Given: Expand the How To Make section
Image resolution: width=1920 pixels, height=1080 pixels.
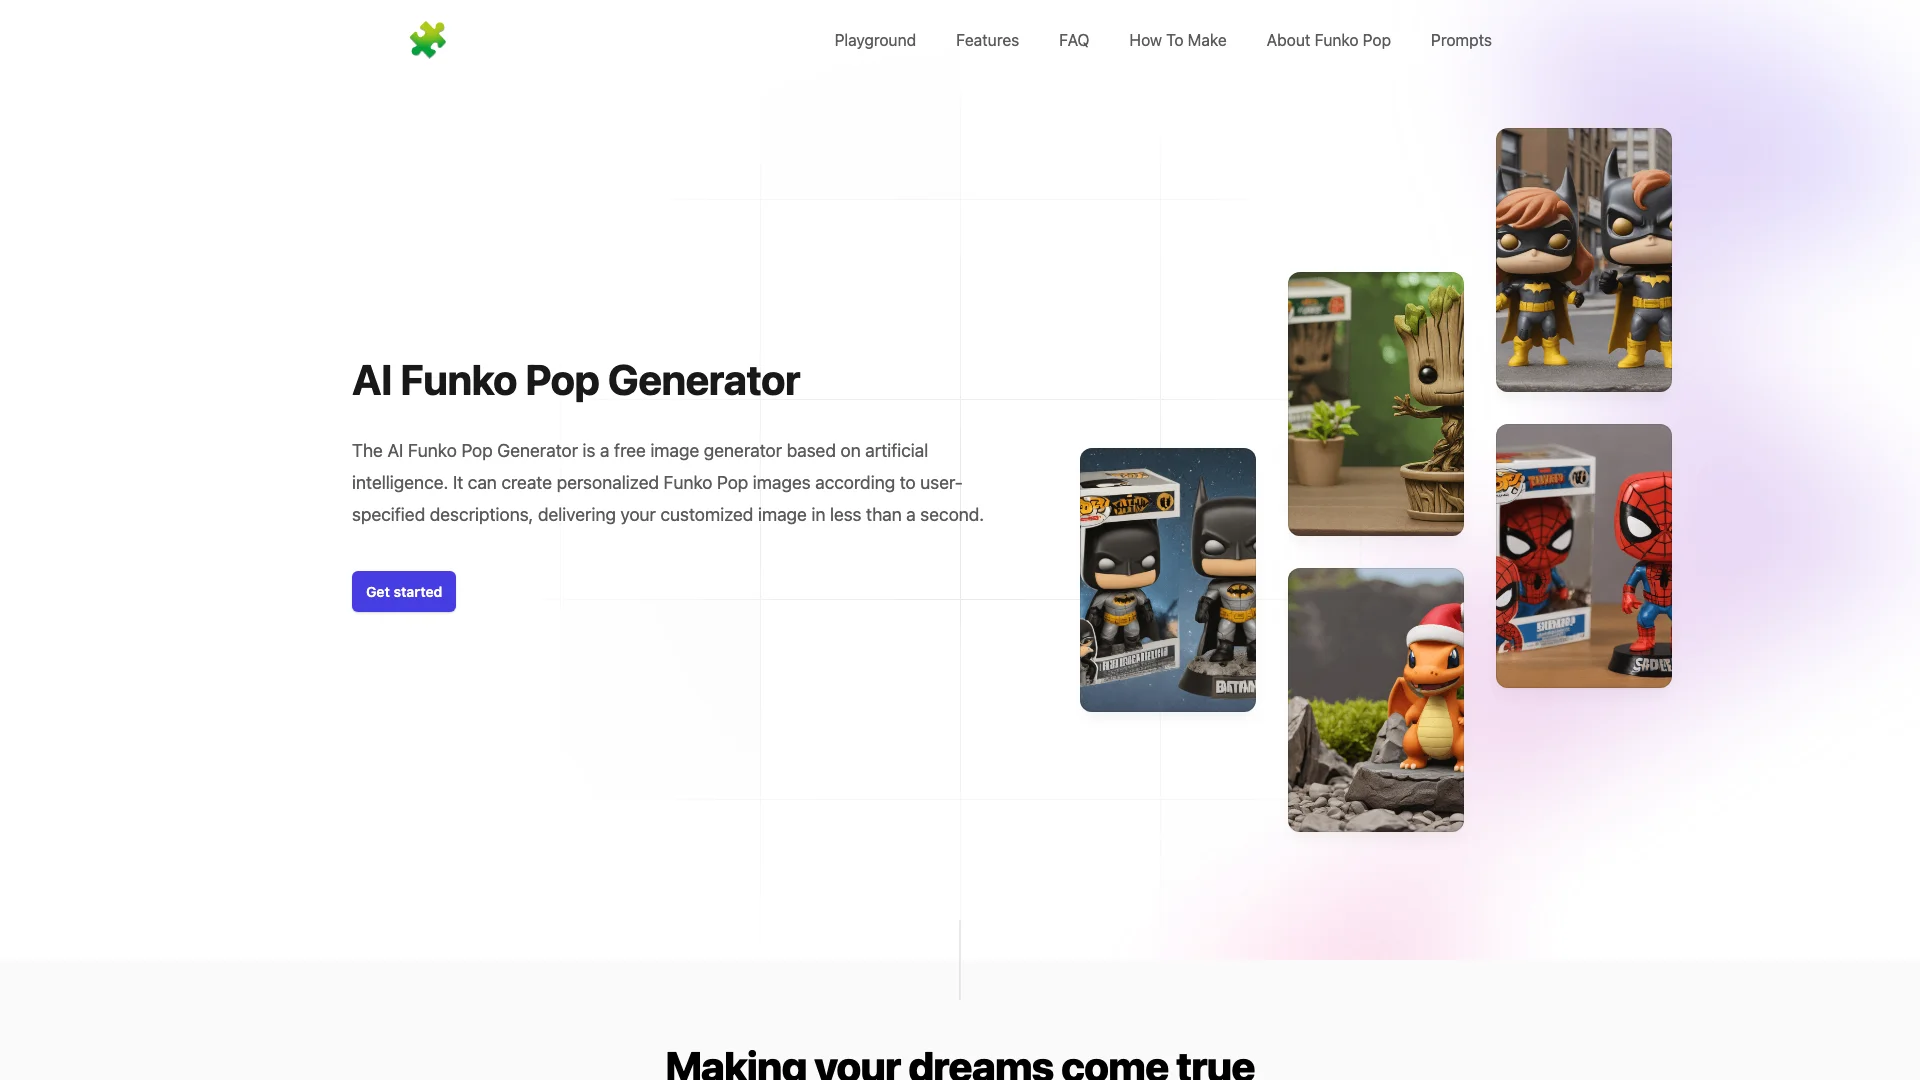Looking at the screenshot, I should (x=1178, y=40).
